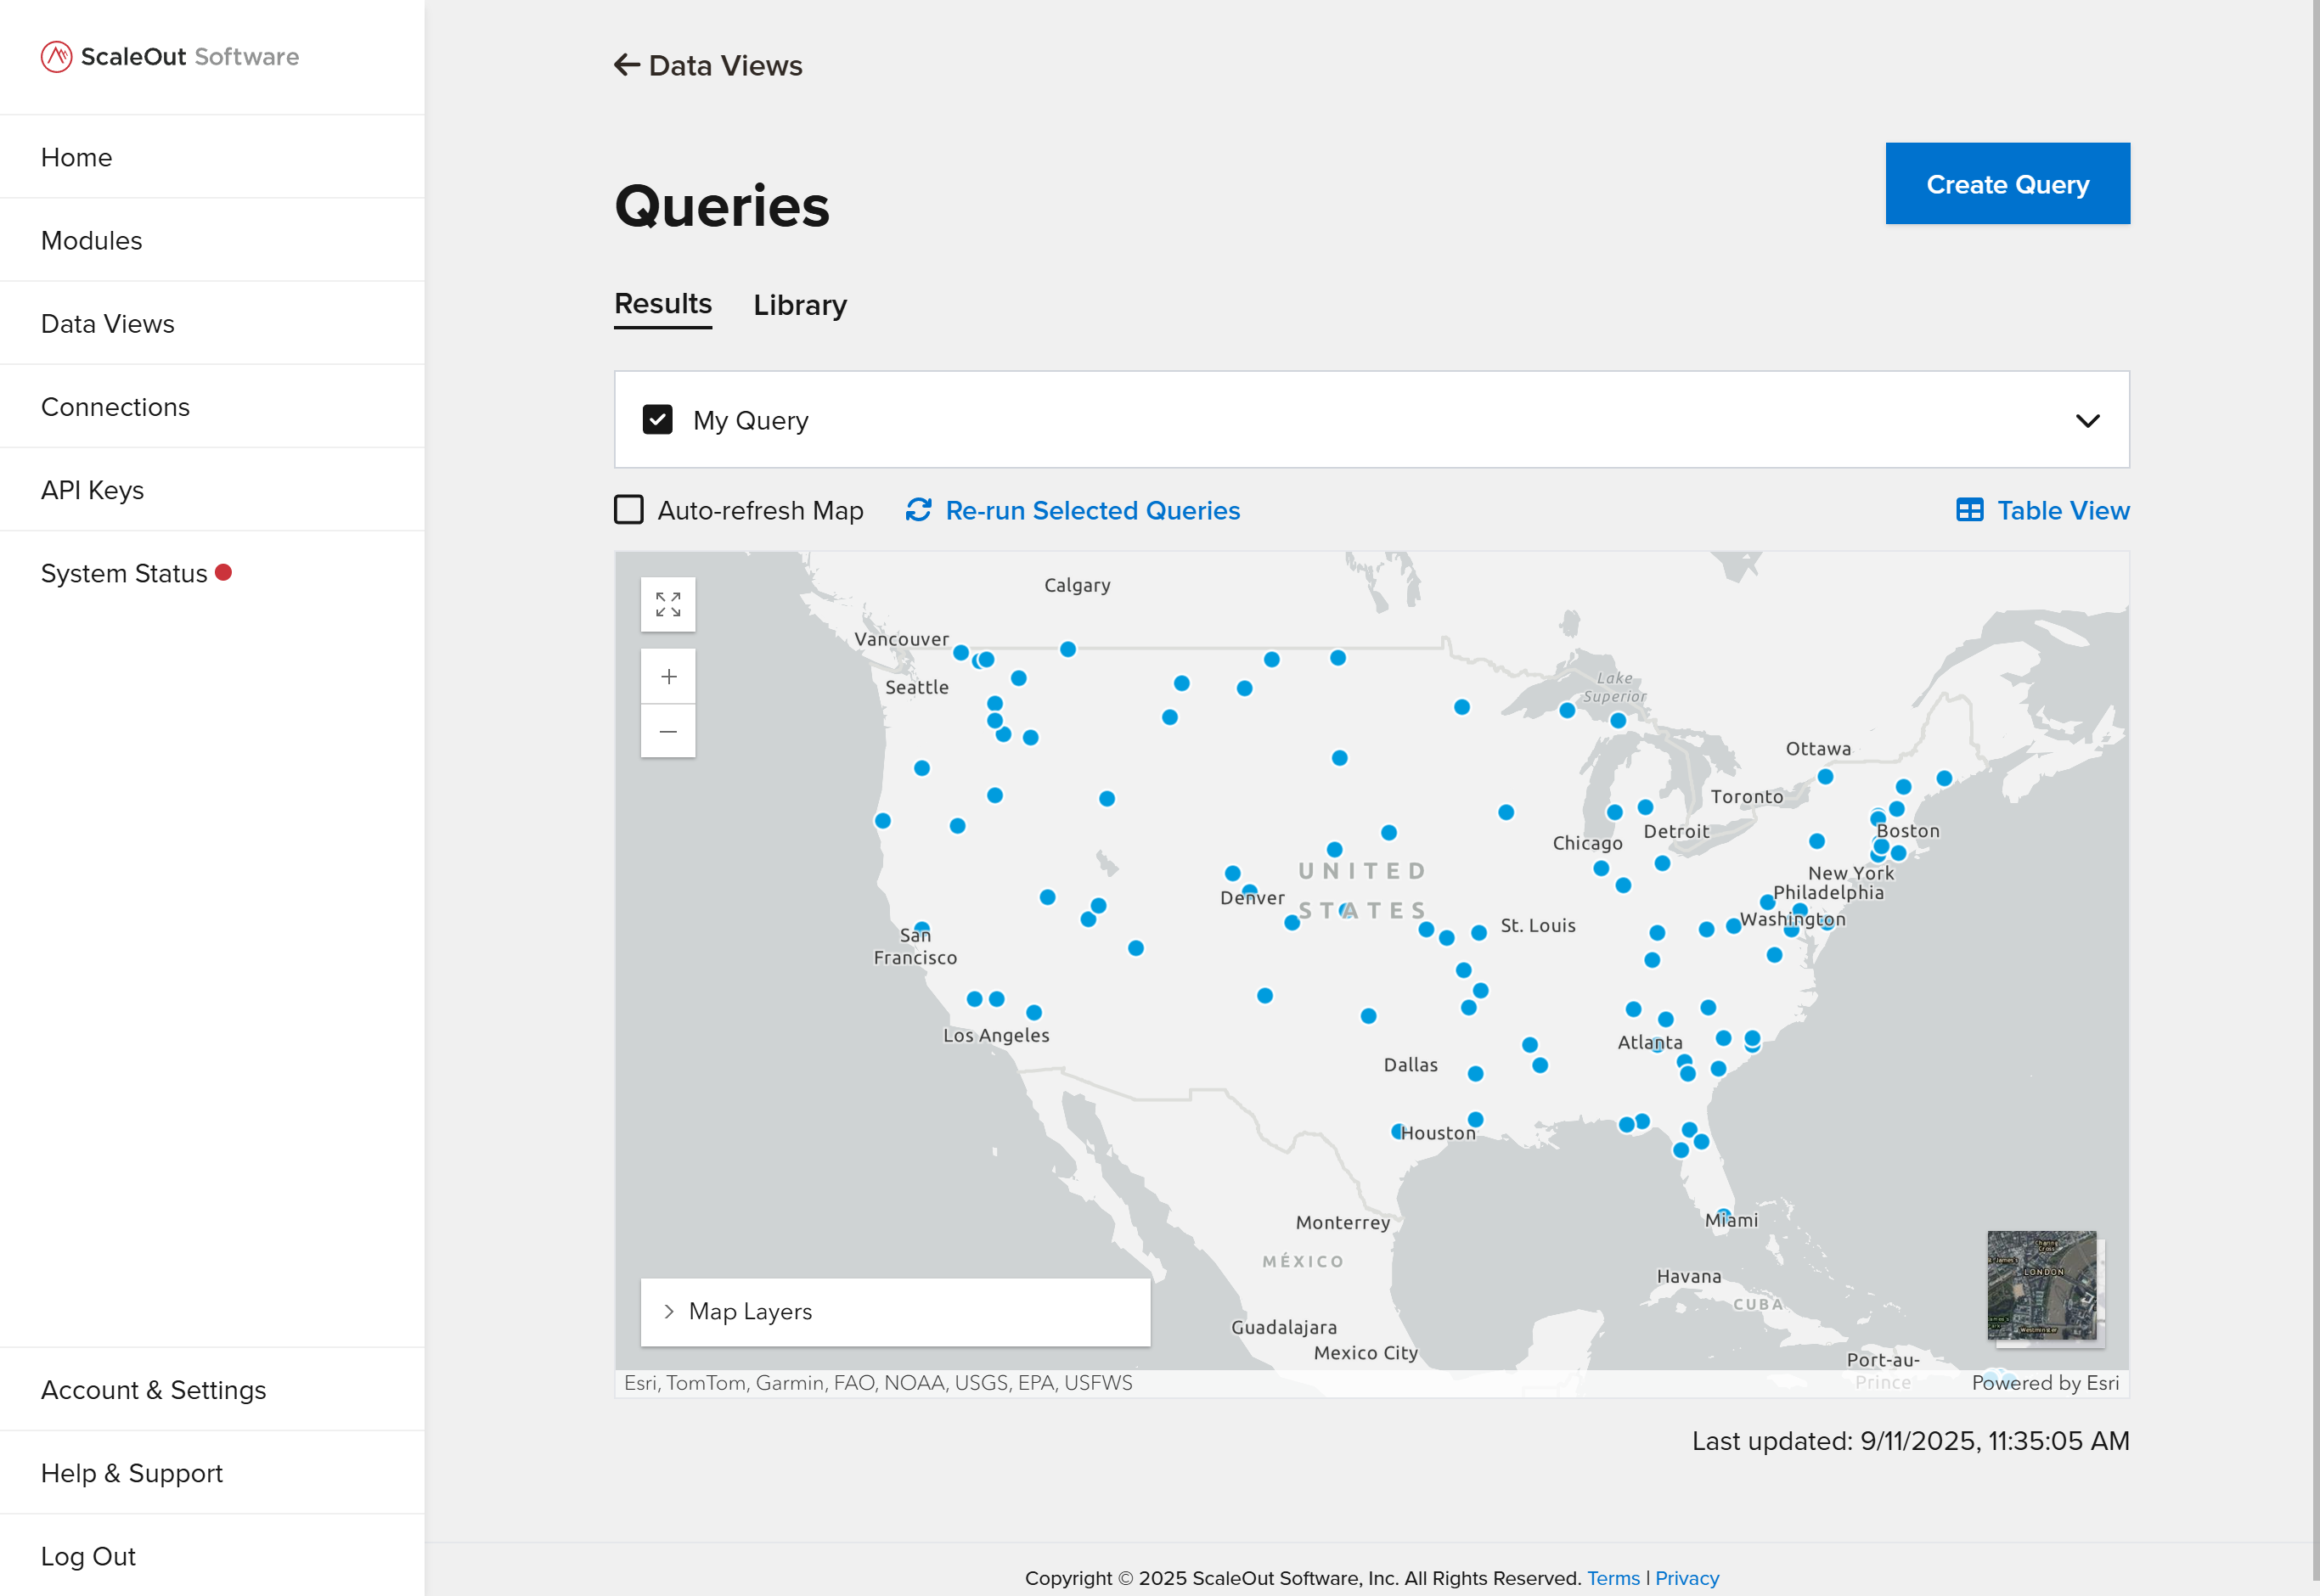Image resolution: width=2320 pixels, height=1596 pixels.
Task: Click the map data point near Houston
Action: click(x=1398, y=1131)
